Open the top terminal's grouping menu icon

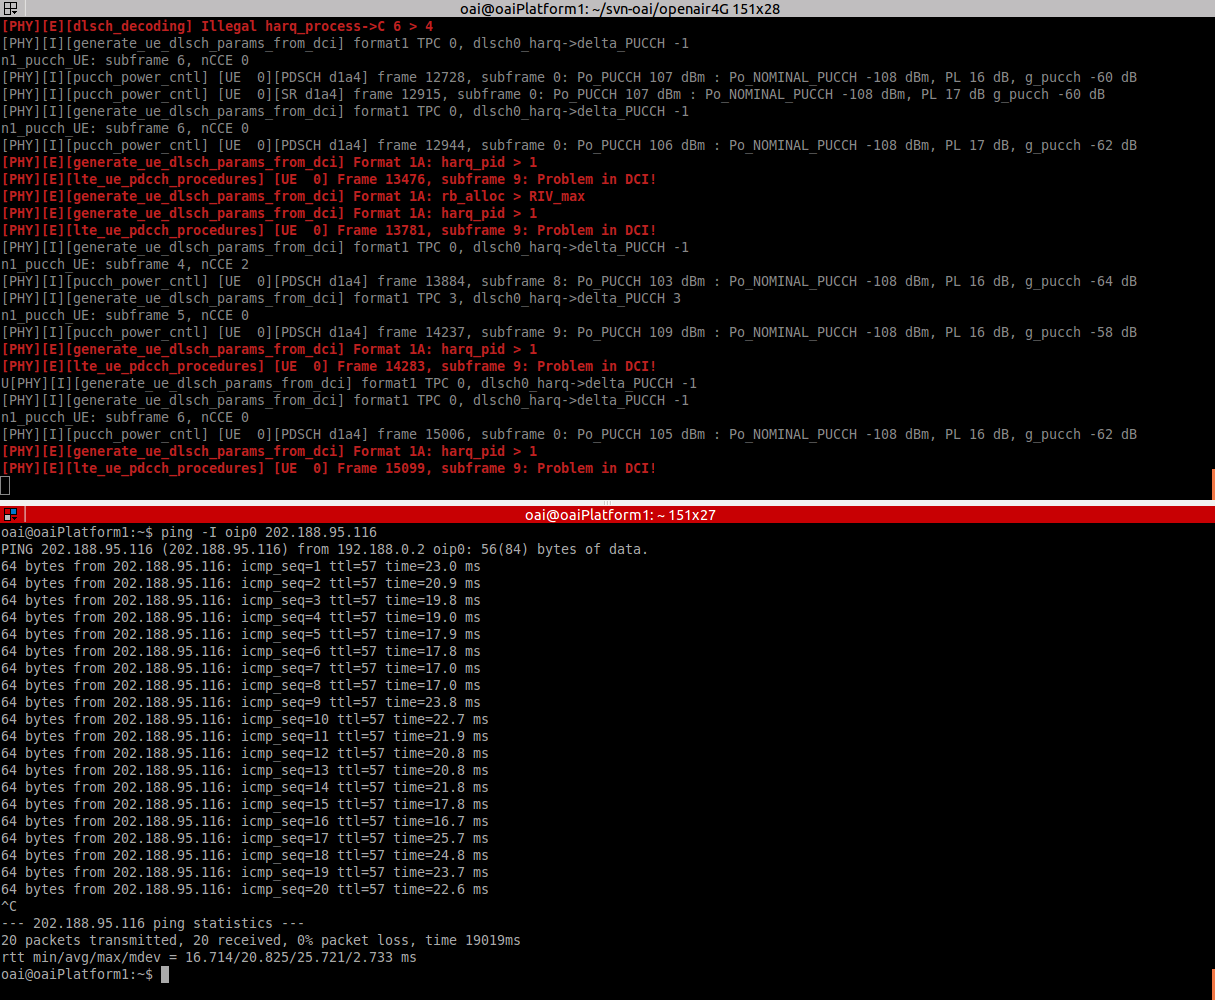10,9
